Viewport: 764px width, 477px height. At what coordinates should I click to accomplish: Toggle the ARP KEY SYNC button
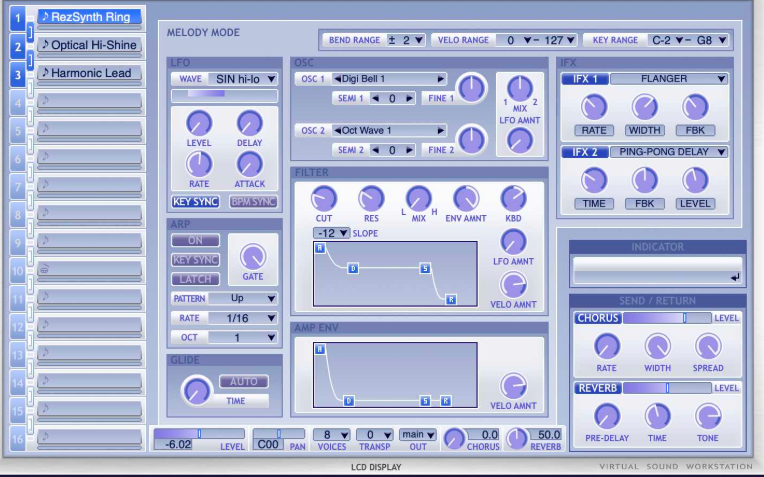tap(195, 260)
